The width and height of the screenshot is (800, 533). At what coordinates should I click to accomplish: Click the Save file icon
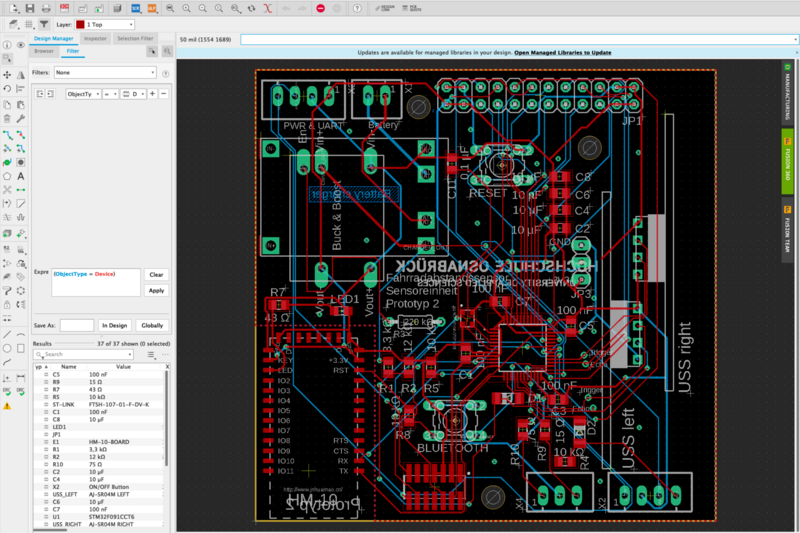click(30, 8)
